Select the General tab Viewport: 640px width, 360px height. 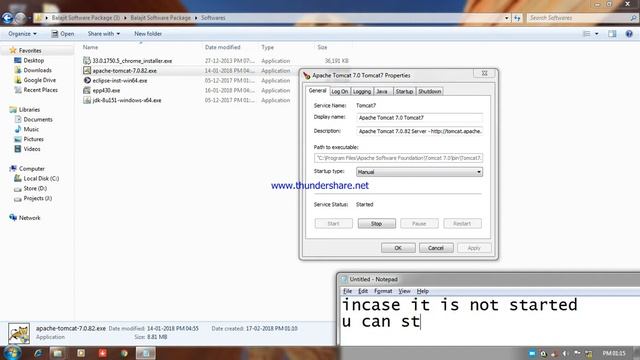(318, 91)
